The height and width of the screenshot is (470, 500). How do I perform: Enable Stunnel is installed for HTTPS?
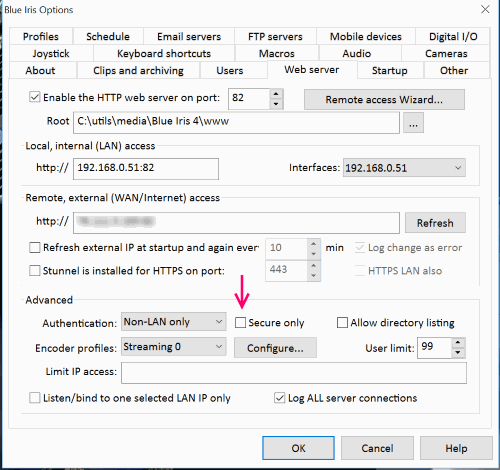pos(35,270)
